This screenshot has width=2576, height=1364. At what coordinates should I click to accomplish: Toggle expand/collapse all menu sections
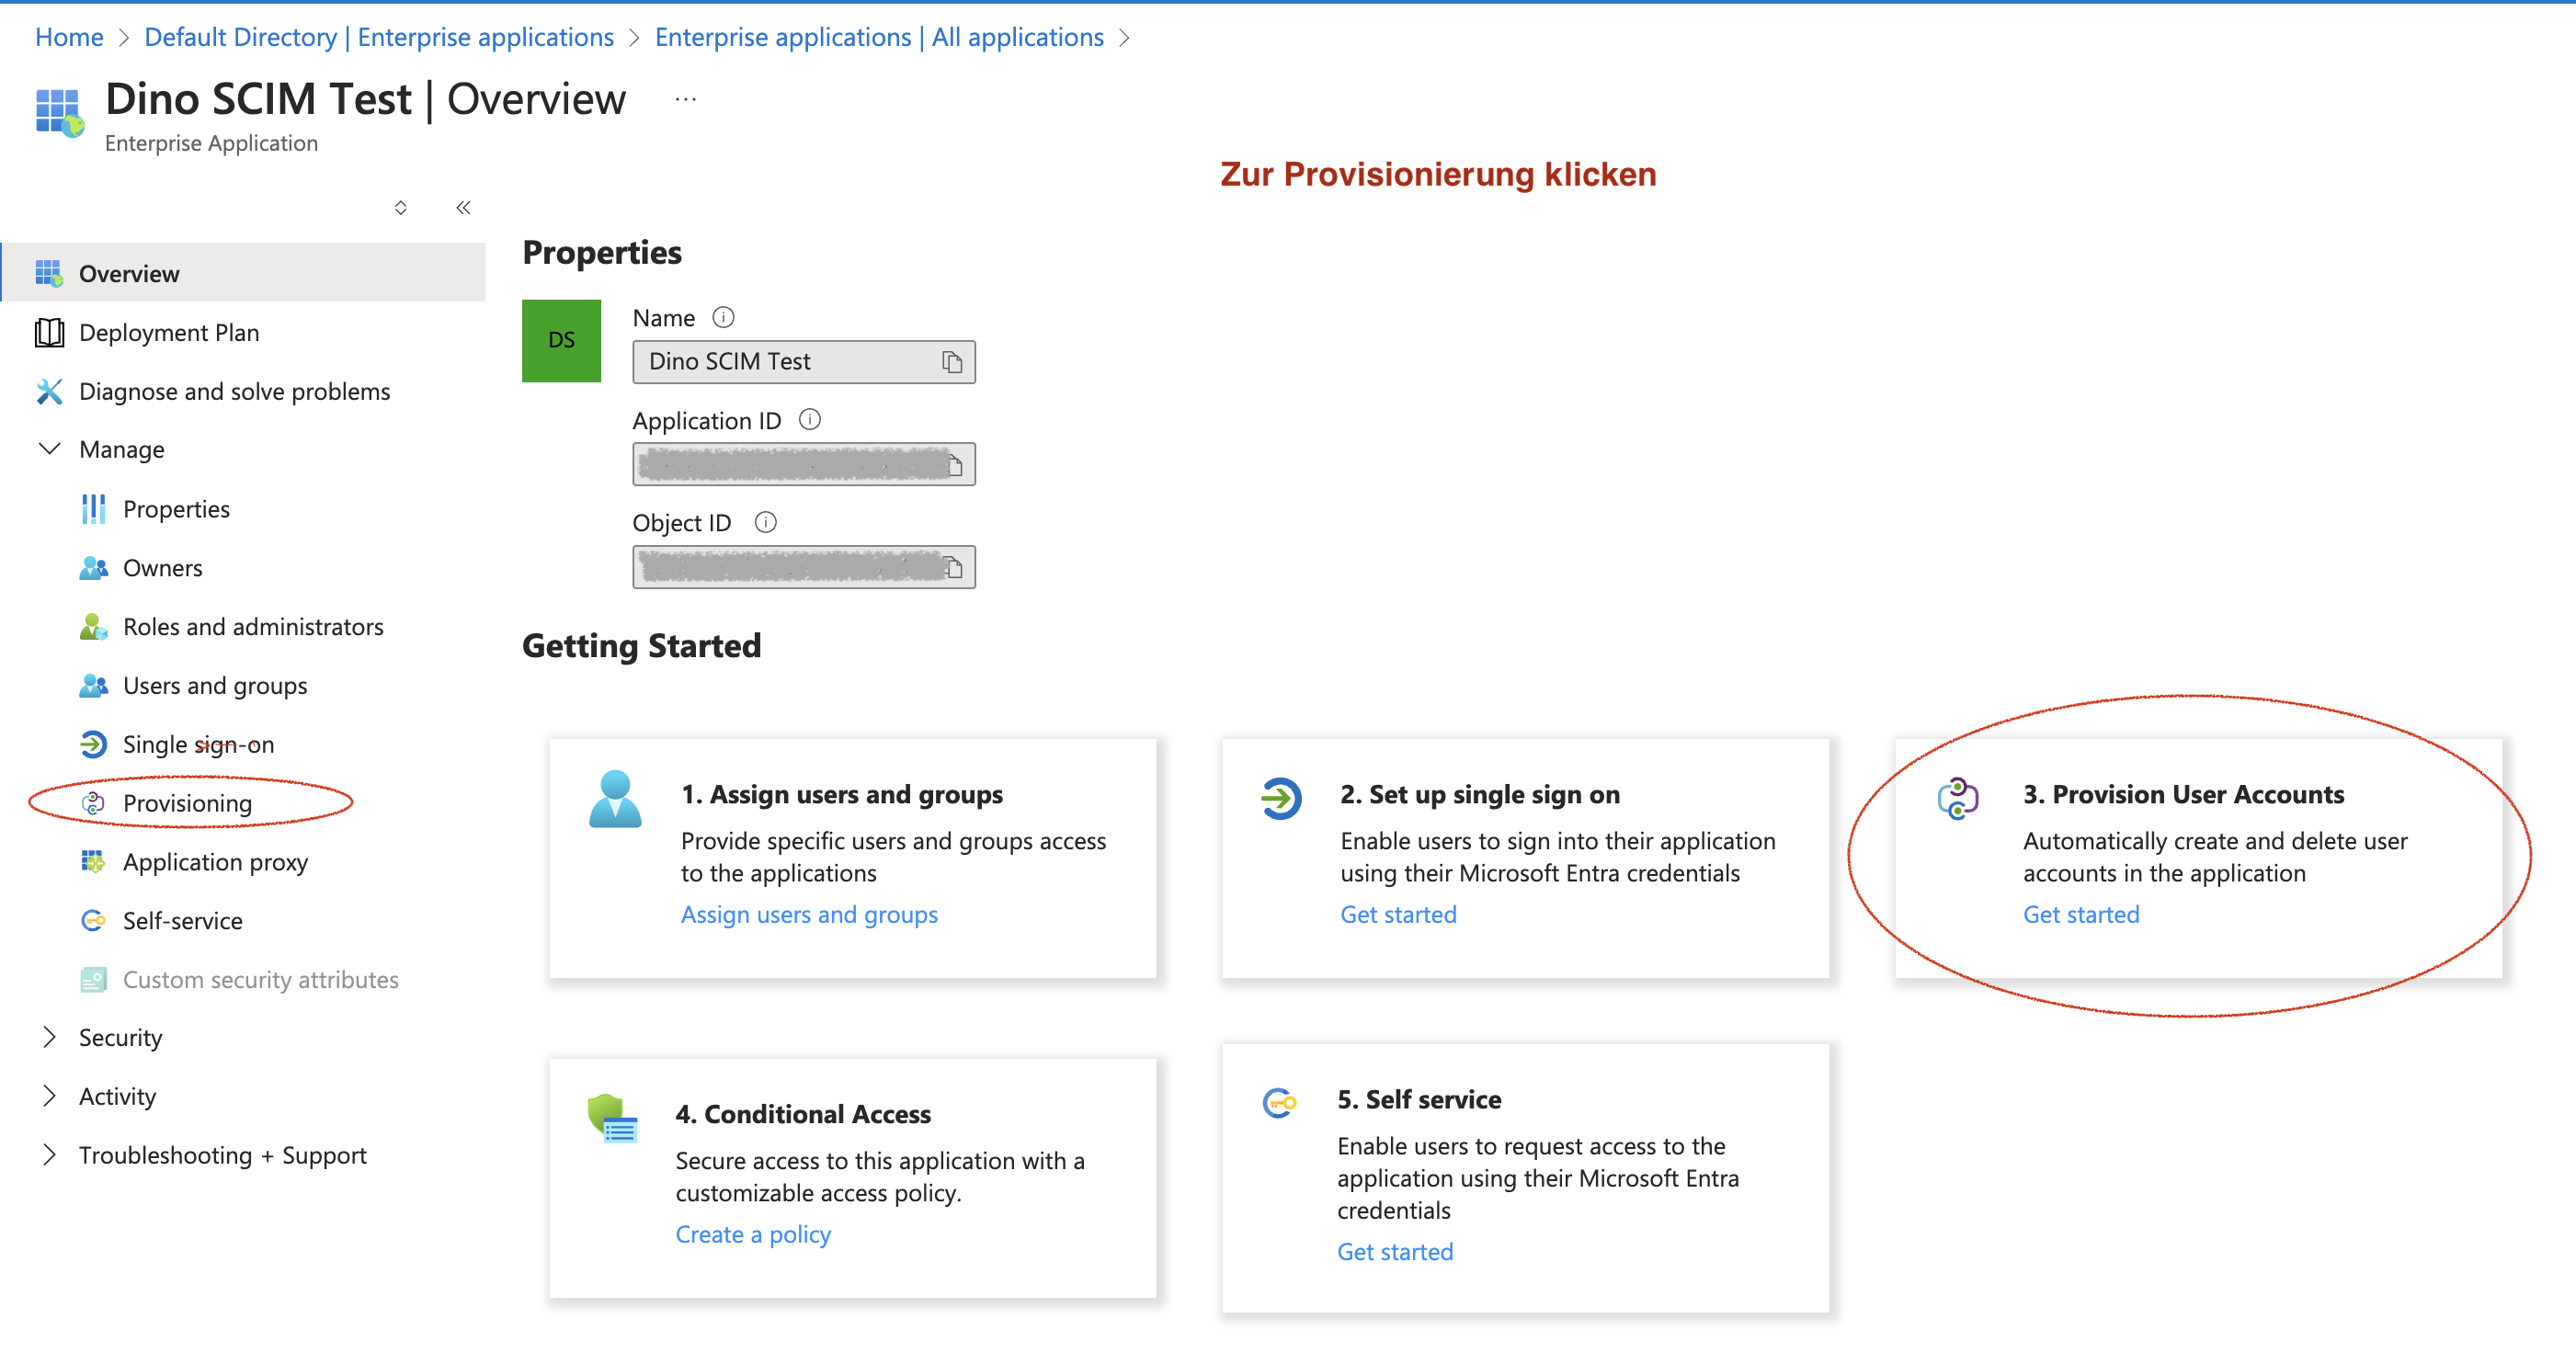(x=400, y=208)
